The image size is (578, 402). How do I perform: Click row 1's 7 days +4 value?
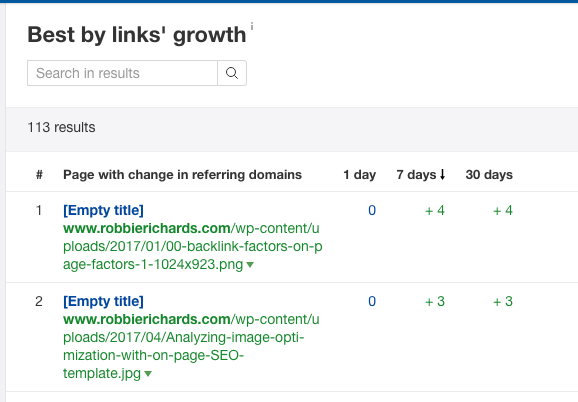435,210
